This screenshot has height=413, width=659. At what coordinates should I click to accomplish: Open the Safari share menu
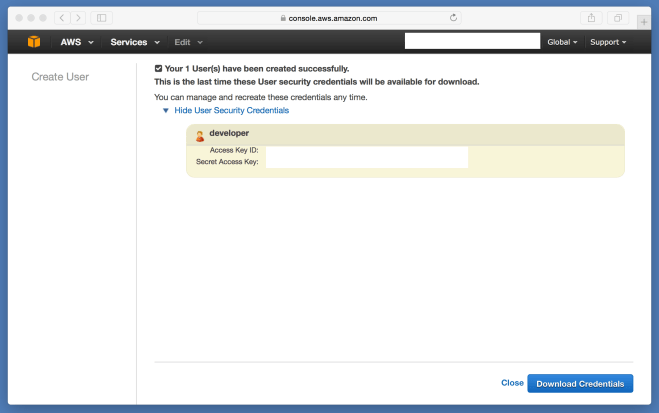click(591, 18)
